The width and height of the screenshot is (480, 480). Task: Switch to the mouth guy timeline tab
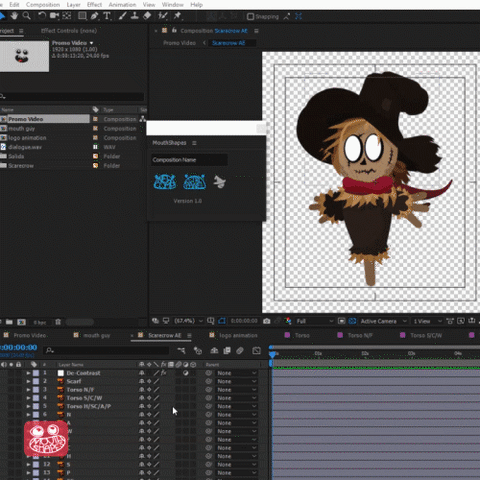point(96,335)
